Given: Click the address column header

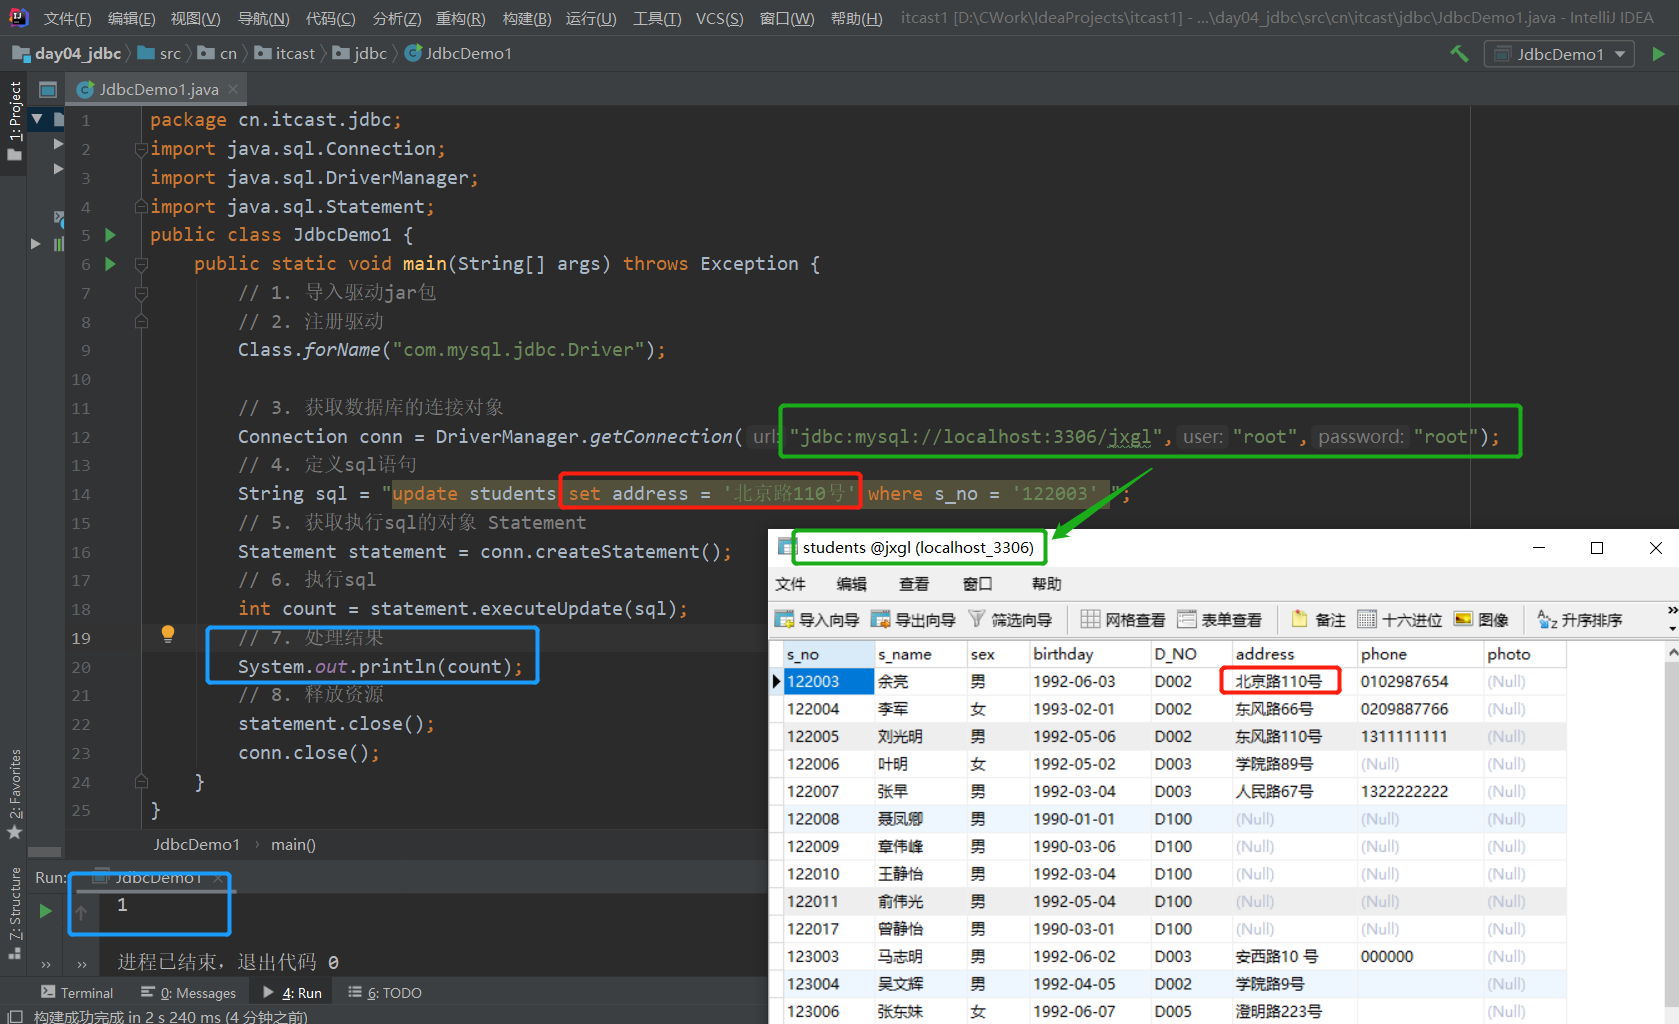Looking at the screenshot, I should [1292, 654].
